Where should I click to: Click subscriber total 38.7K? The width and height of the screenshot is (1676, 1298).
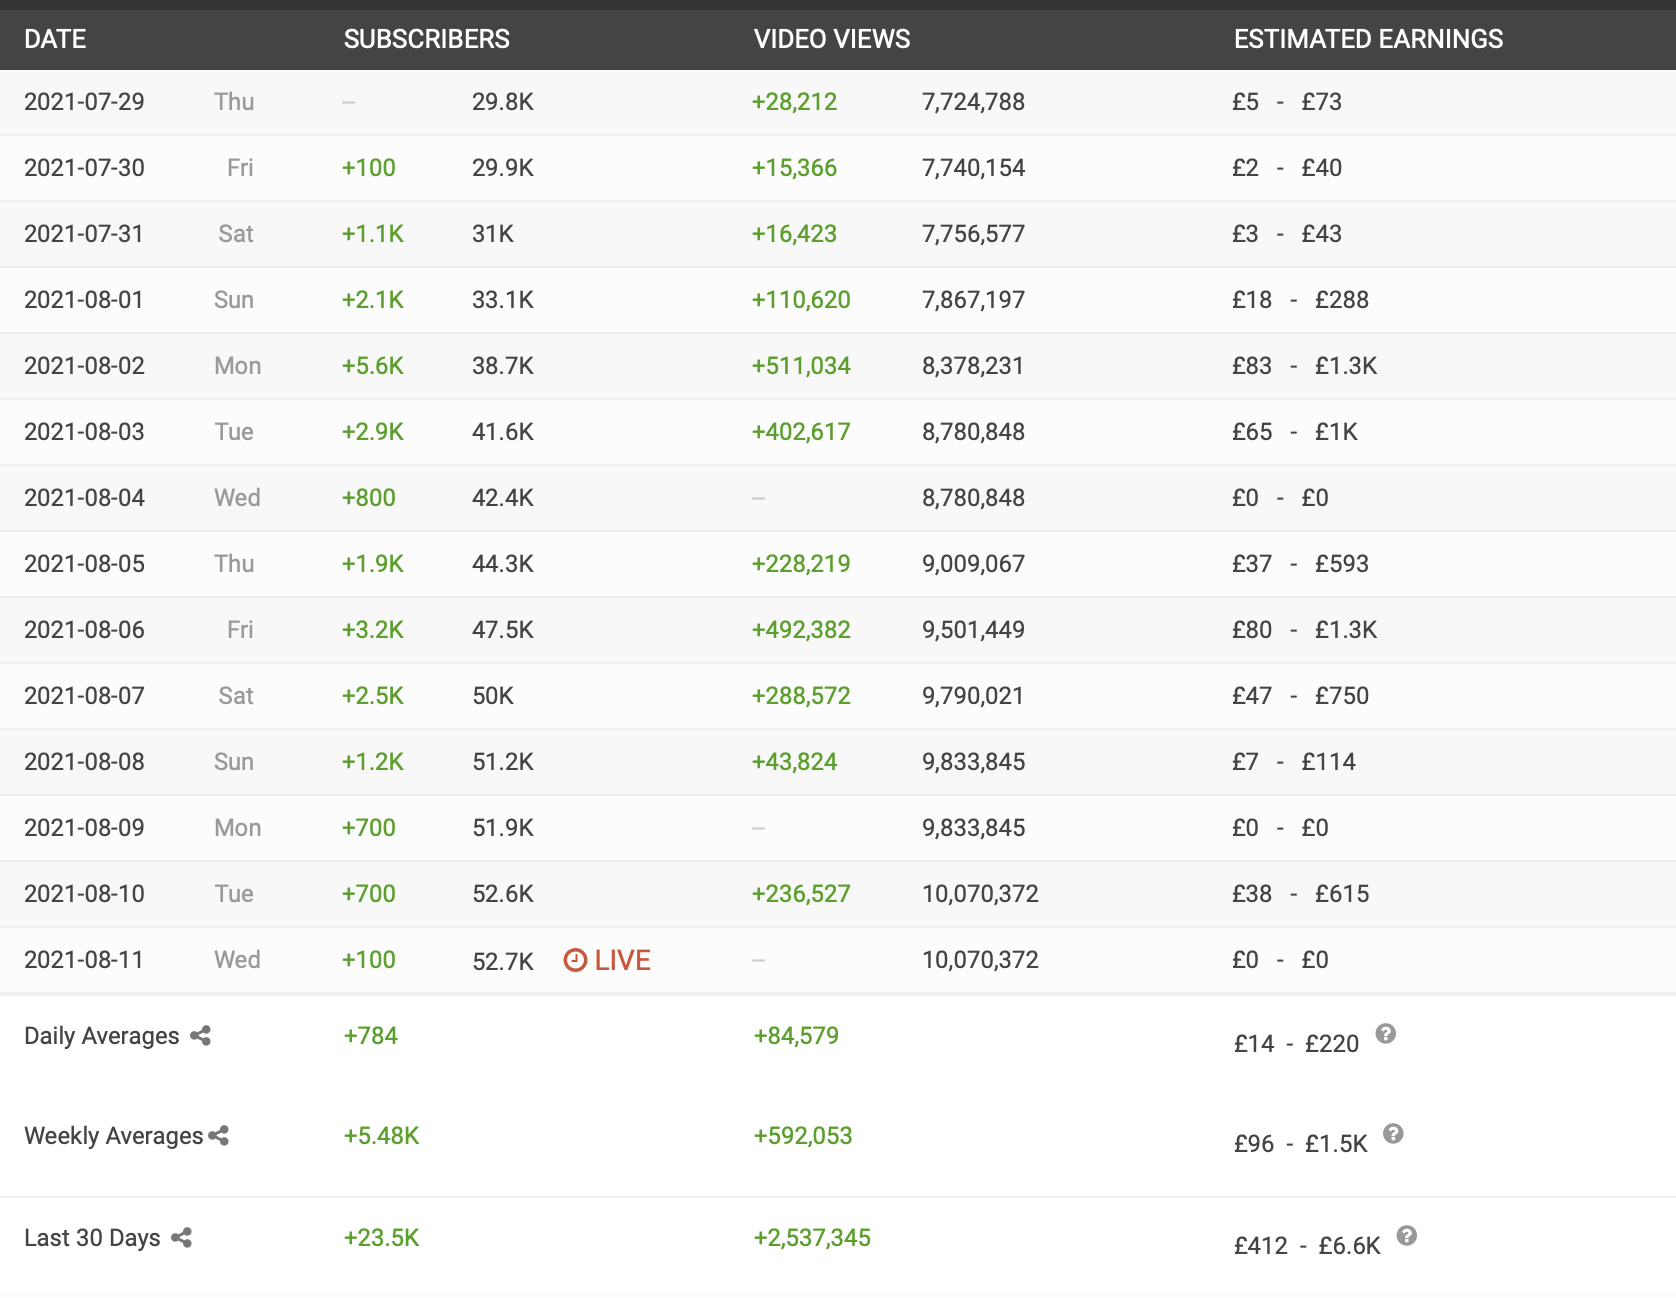point(503,366)
